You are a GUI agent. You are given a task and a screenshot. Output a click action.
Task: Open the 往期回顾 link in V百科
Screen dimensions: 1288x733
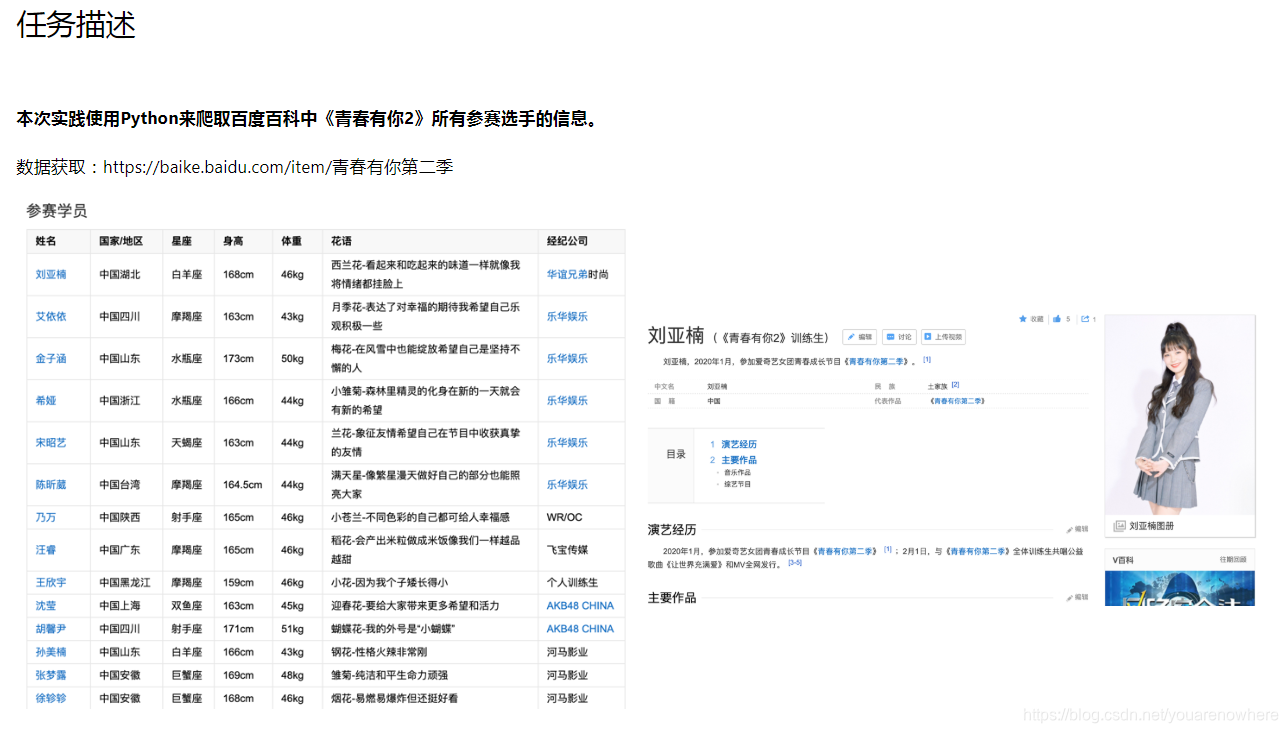(x=1233, y=559)
